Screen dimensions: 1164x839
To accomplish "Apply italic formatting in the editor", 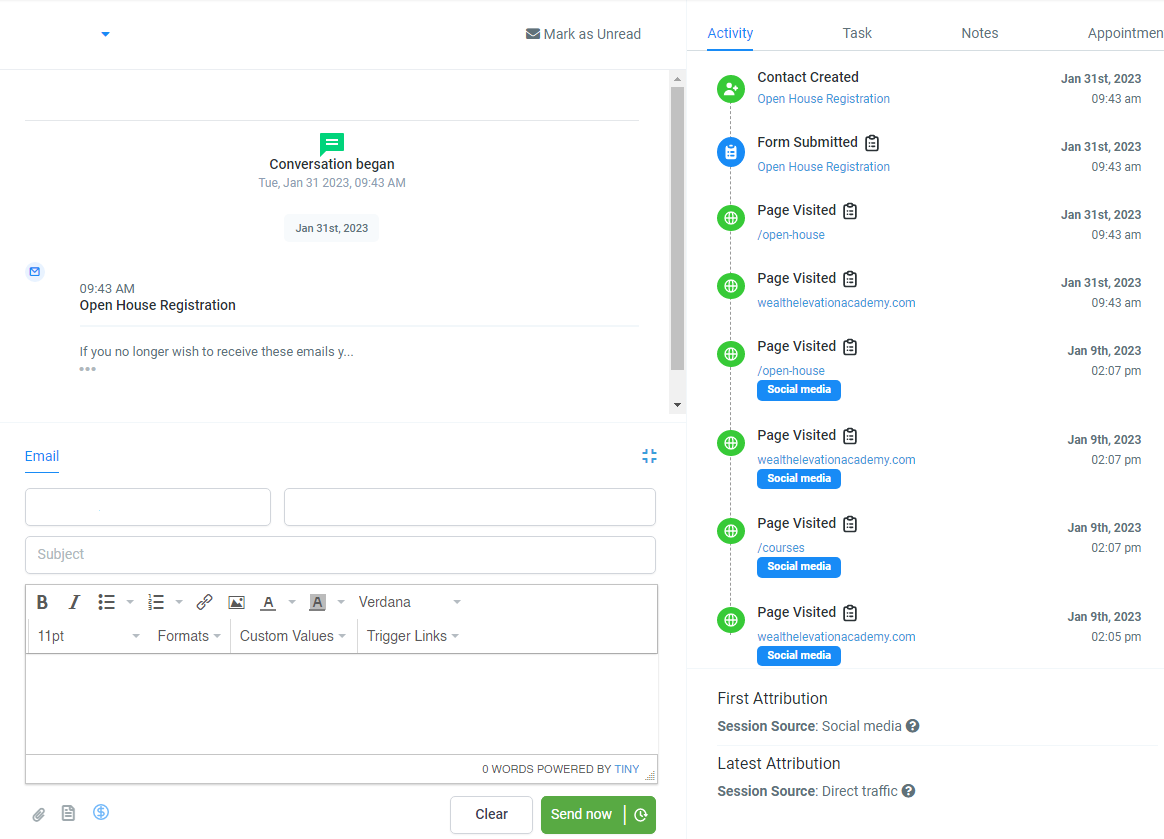I will (x=73, y=601).
